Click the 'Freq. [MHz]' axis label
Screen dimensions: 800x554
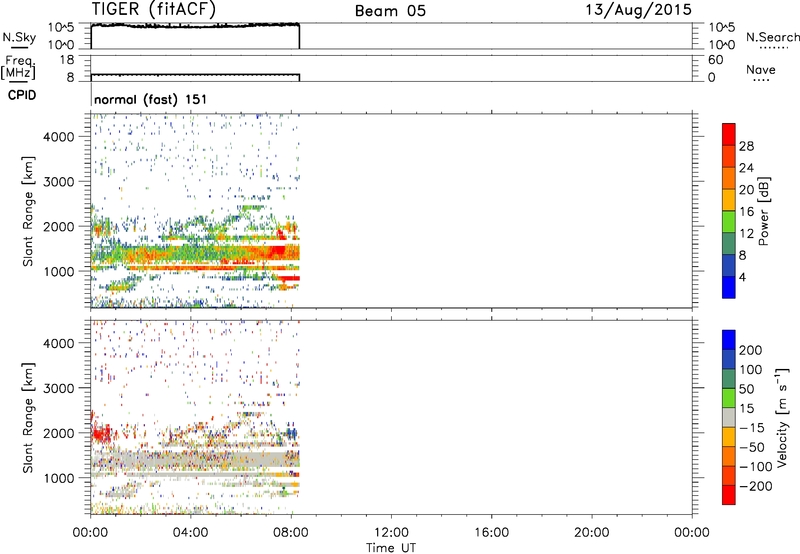click(x=19, y=68)
